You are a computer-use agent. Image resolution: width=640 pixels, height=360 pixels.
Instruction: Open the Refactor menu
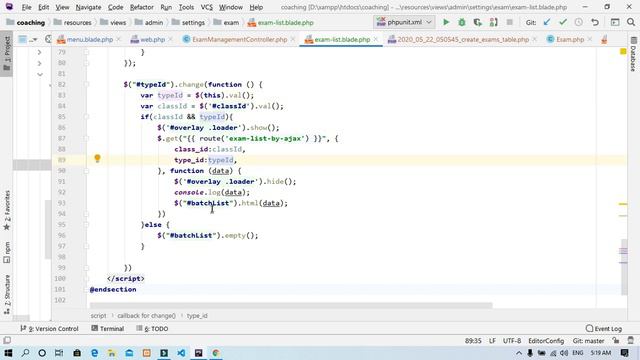[x=142, y=7]
